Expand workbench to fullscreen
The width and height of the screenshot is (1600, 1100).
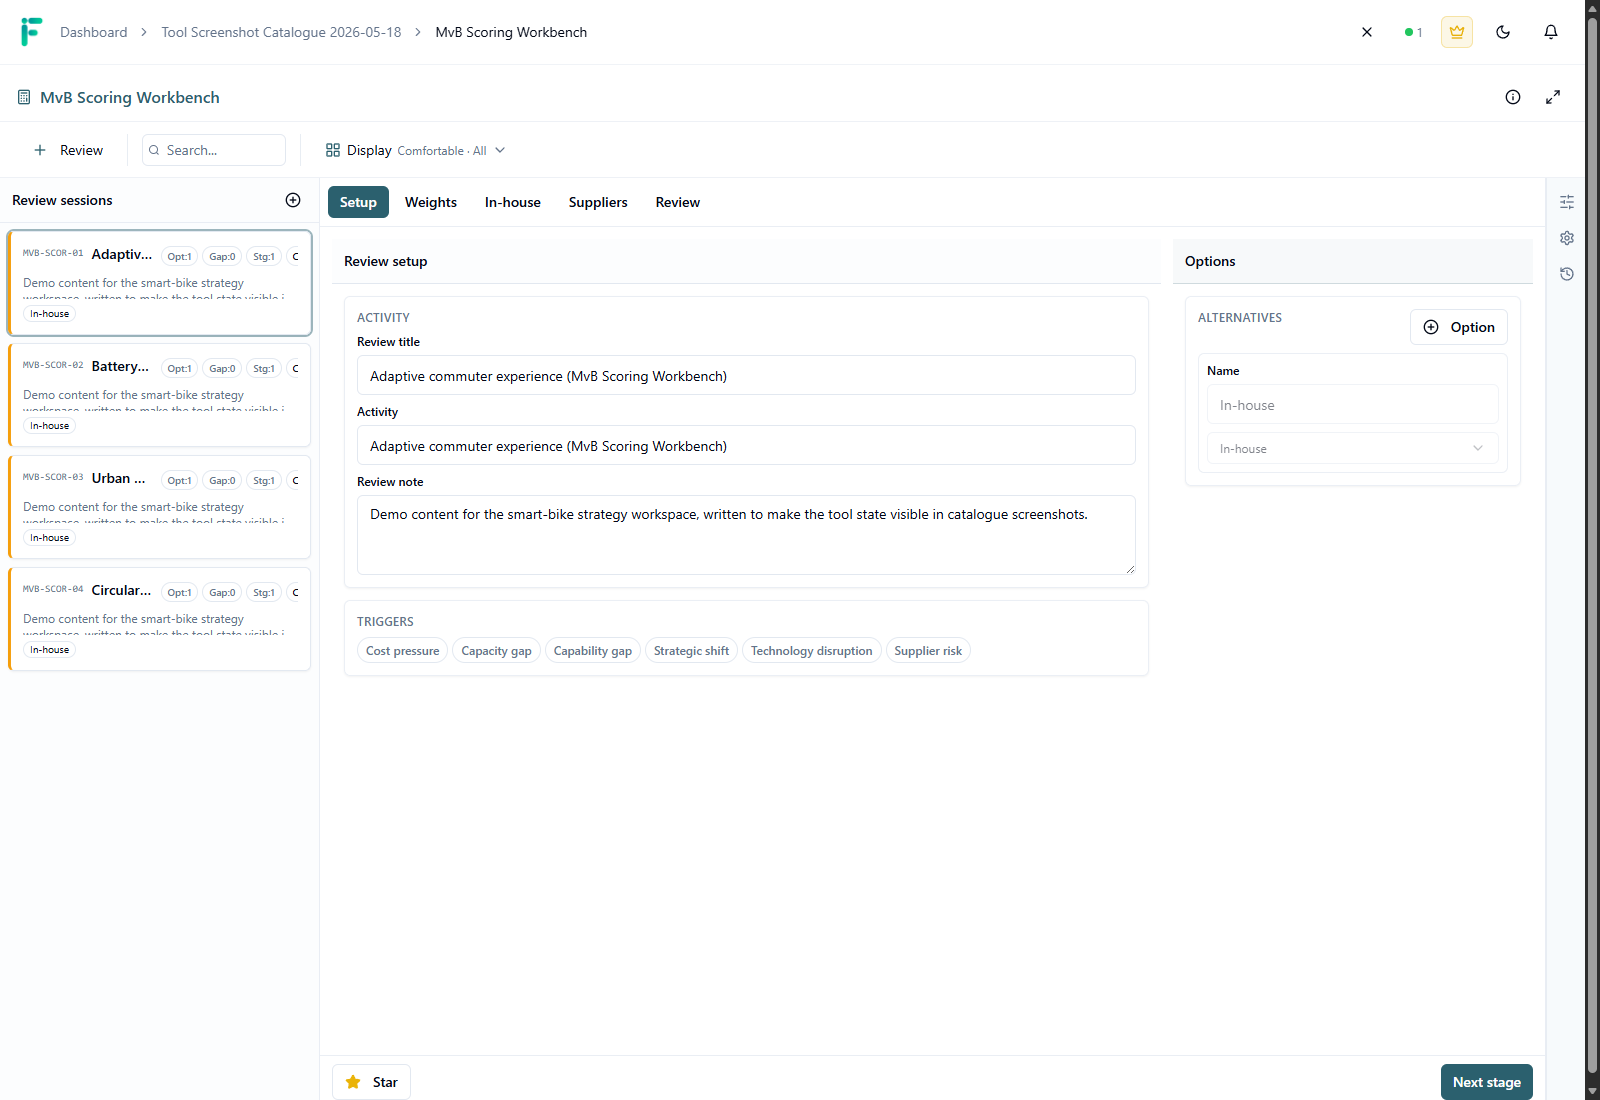(x=1553, y=97)
